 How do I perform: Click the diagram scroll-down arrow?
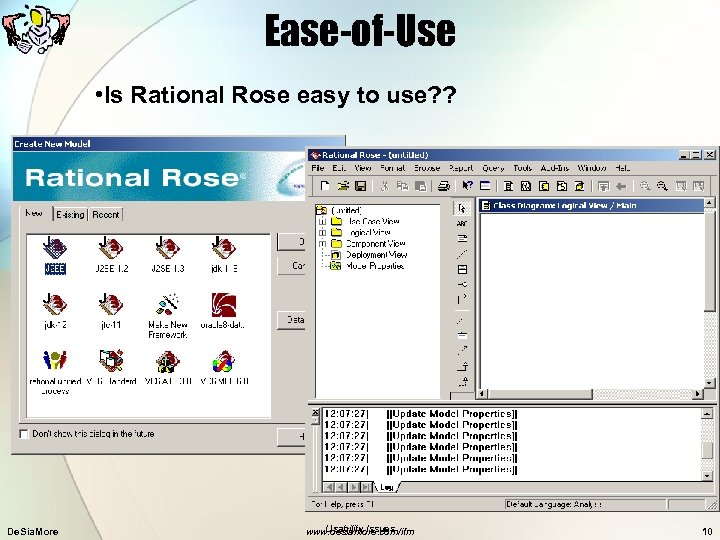click(x=709, y=382)
